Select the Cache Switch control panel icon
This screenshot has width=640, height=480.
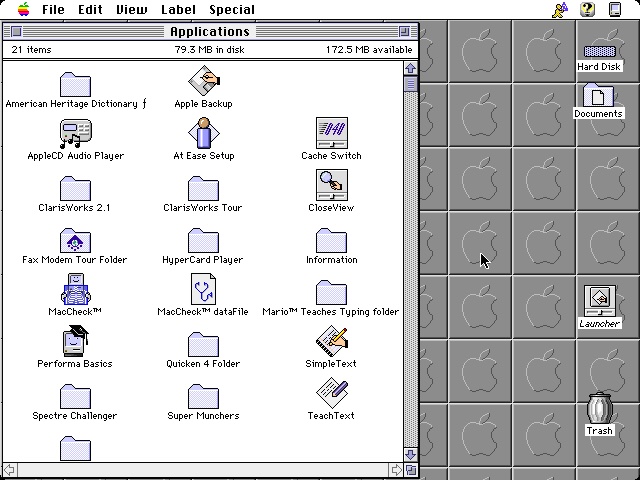point(331,133)
